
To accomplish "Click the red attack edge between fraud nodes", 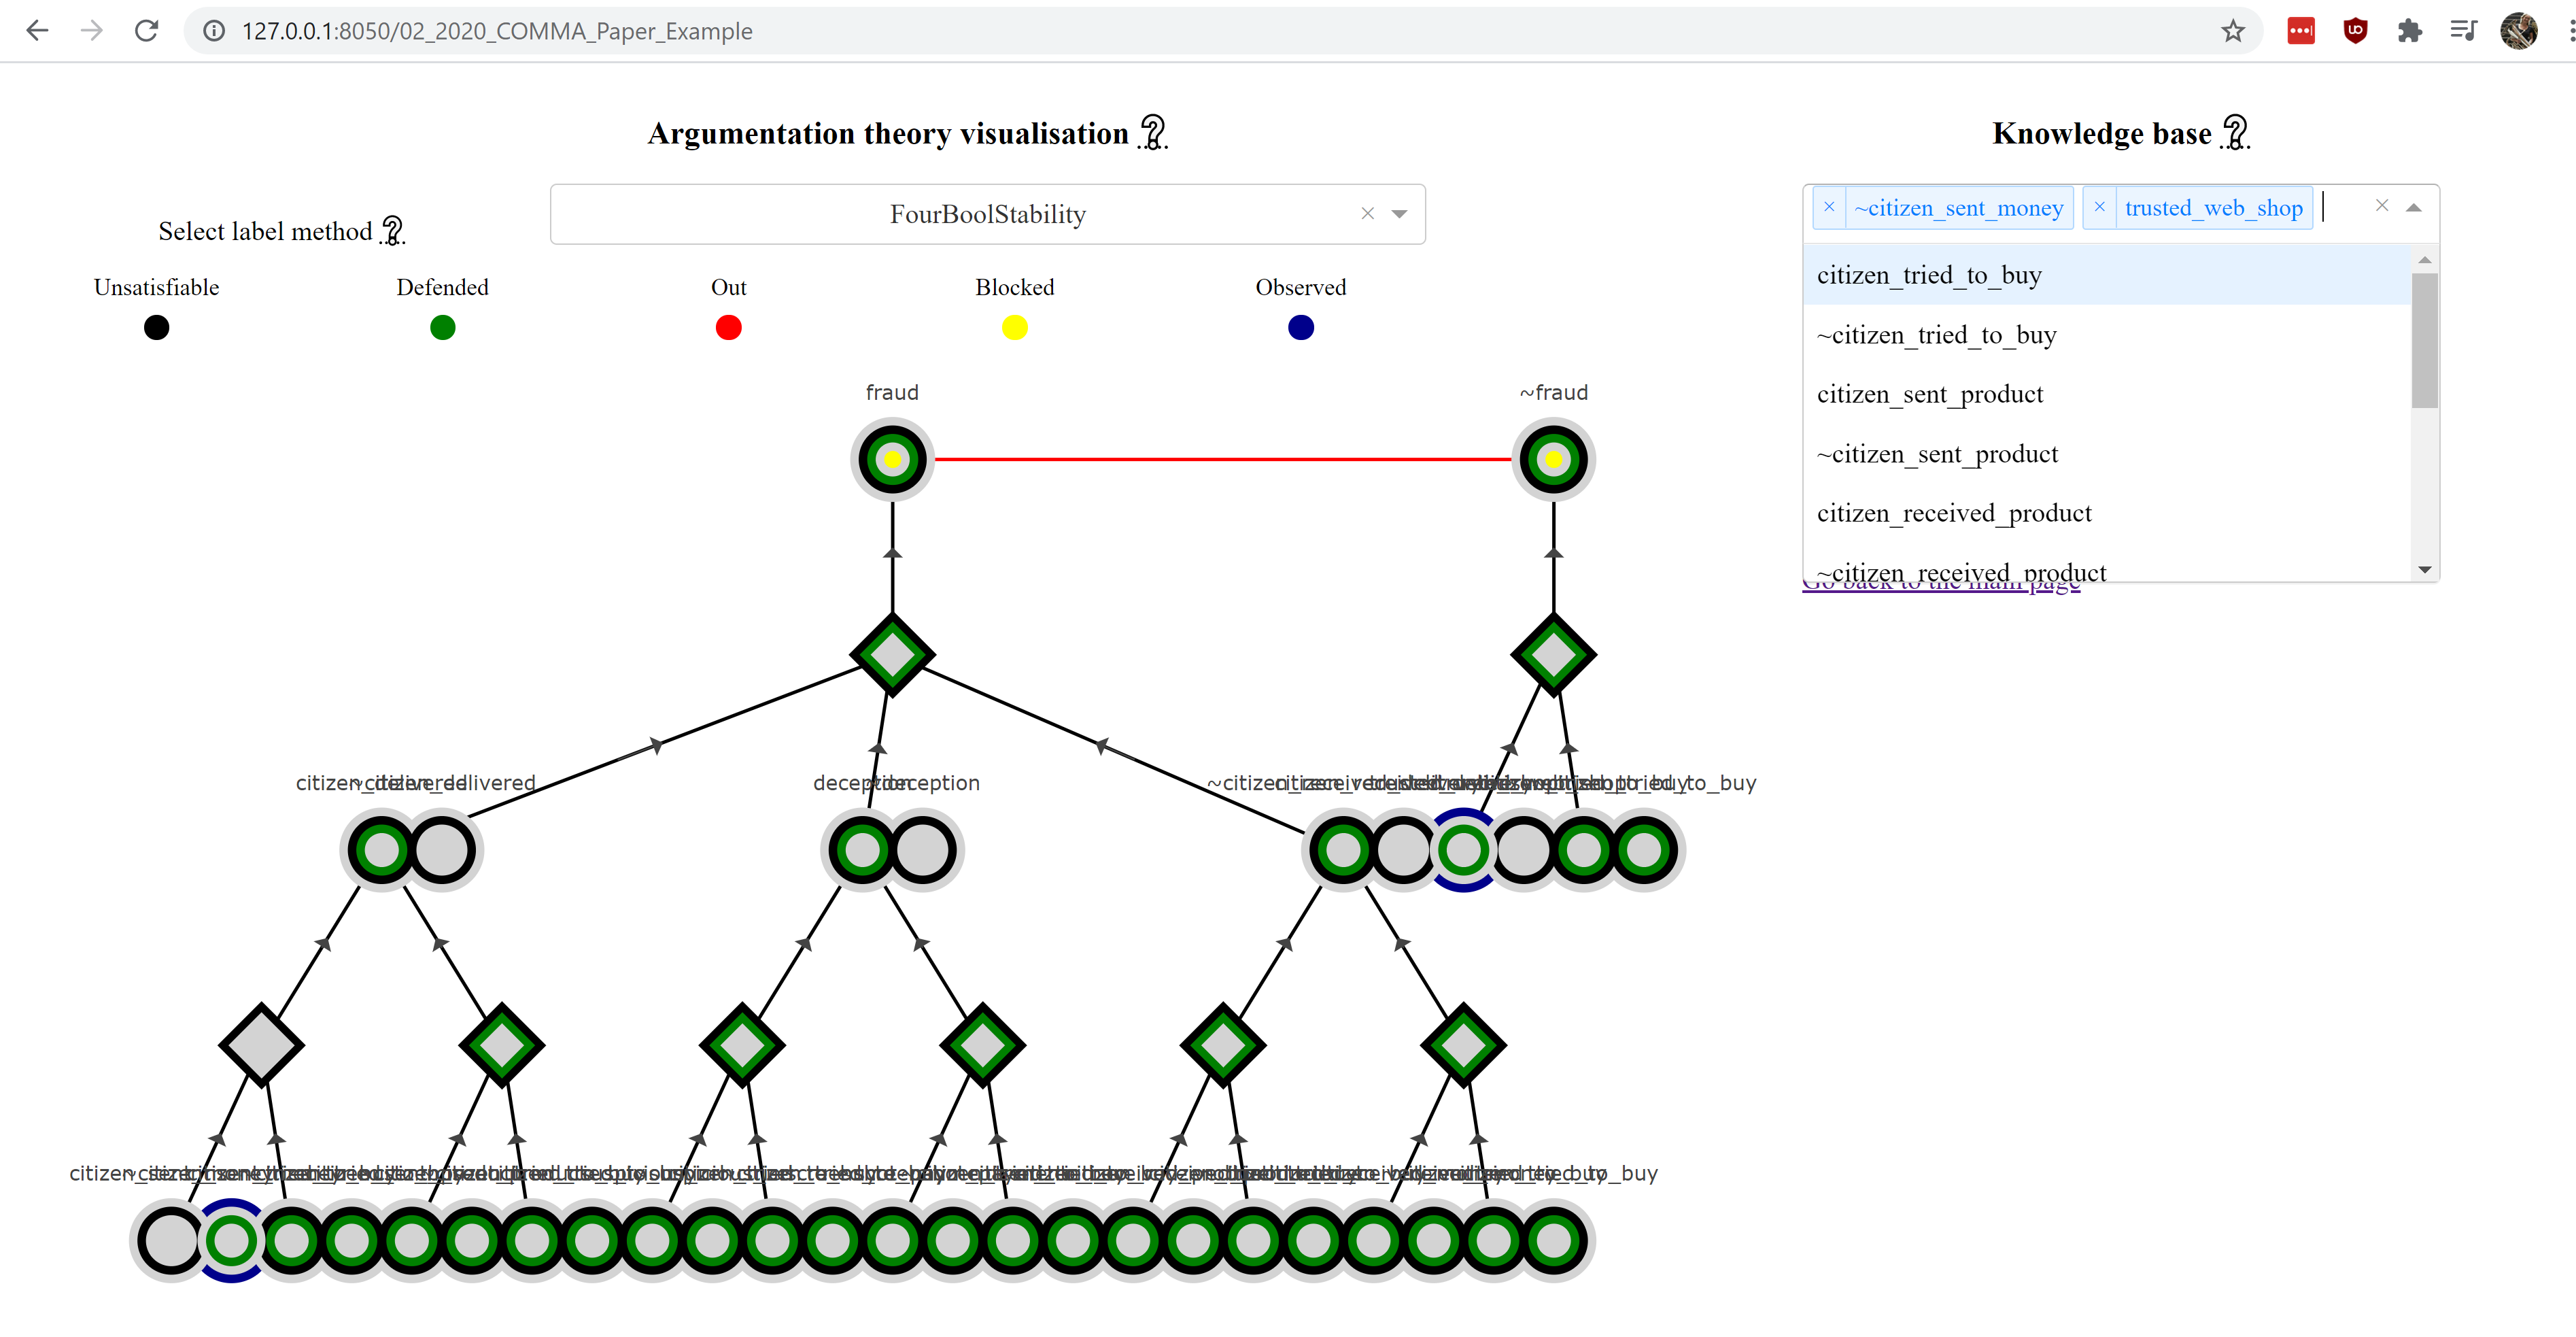I will pyautogui.click(x=1222, y=460).
